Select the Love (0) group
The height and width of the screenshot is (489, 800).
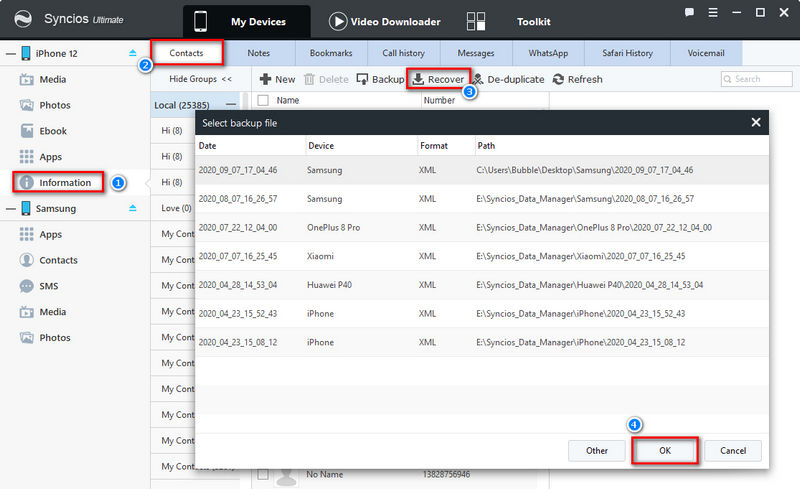point(177,208)
